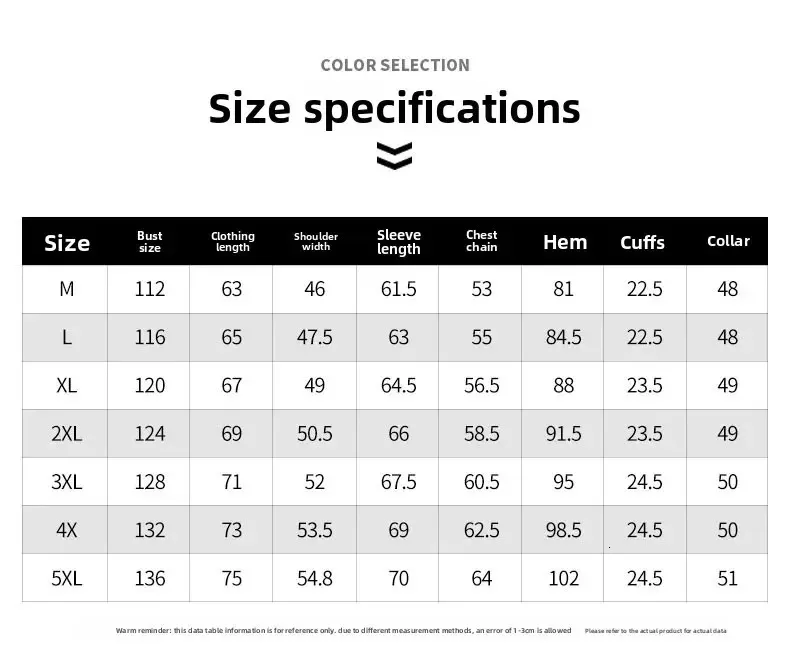Click the Collar column header

point(728,241)
